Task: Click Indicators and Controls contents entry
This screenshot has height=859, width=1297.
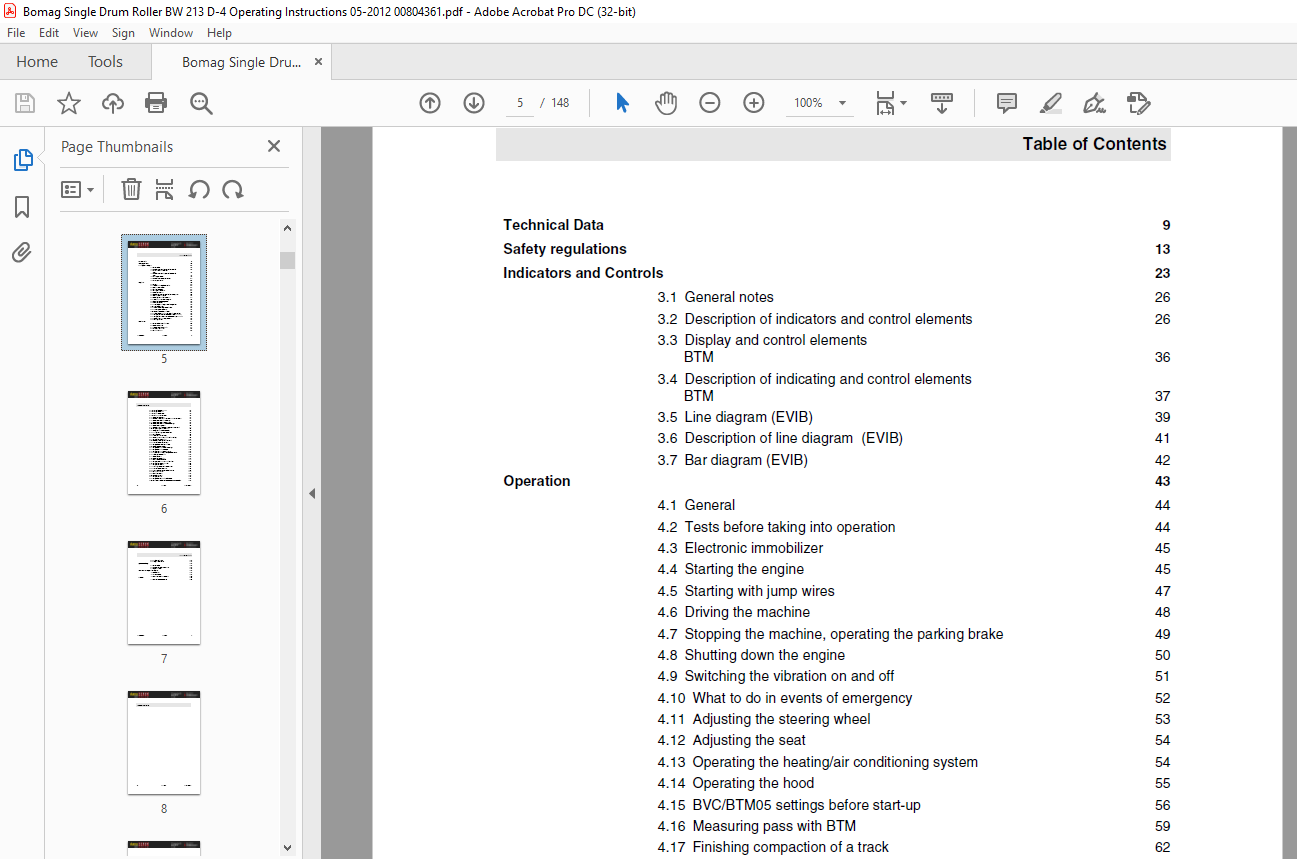Action: click(583, 273)
